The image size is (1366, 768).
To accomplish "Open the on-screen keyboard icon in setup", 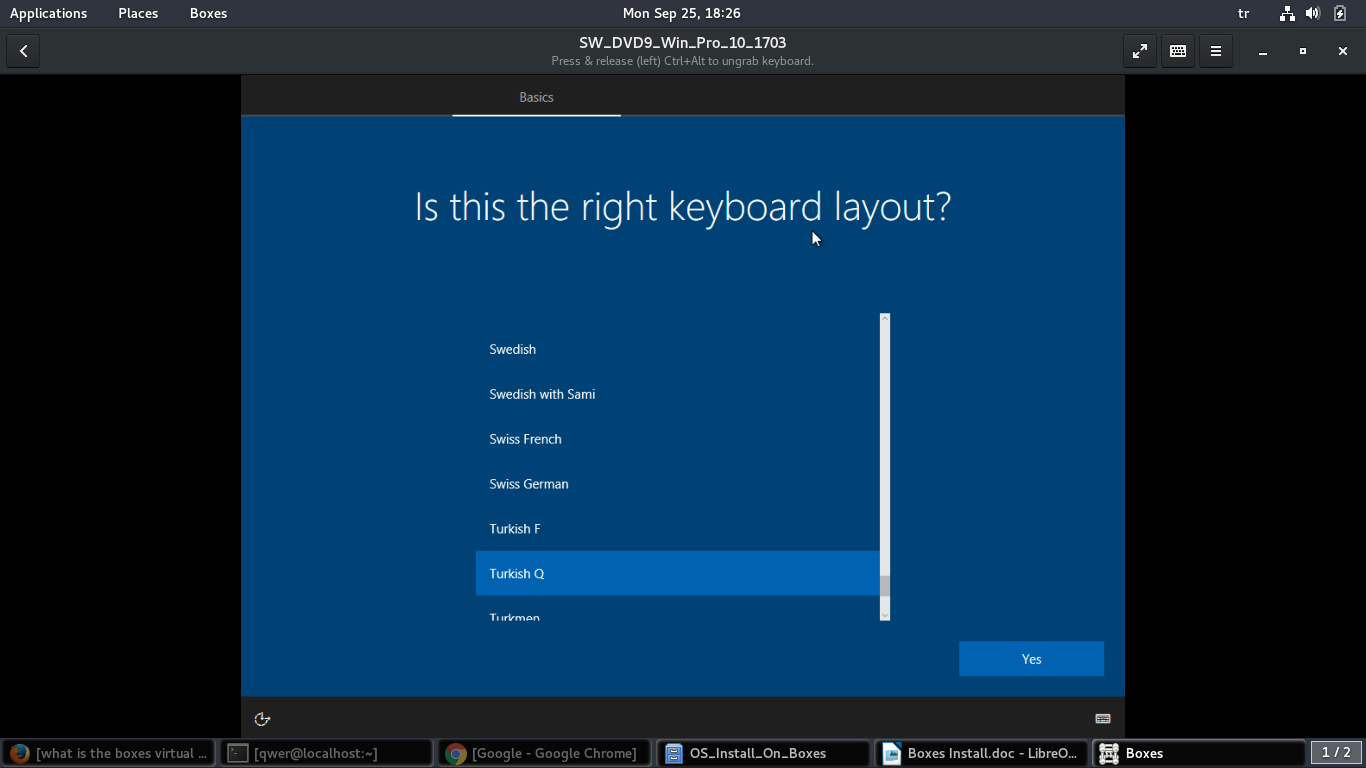I will [x=1103, y=719].
